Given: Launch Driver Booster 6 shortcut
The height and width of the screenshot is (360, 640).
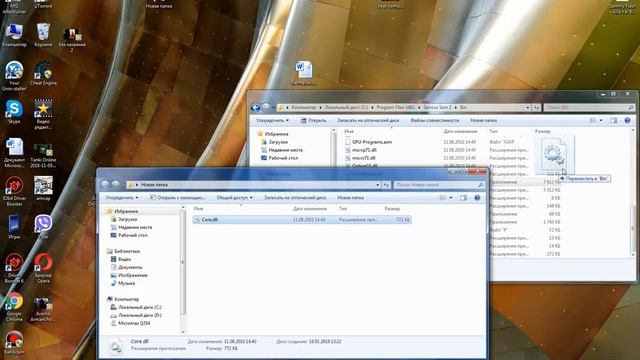Looking at the screenshot, I should click(x=14, y=268).
